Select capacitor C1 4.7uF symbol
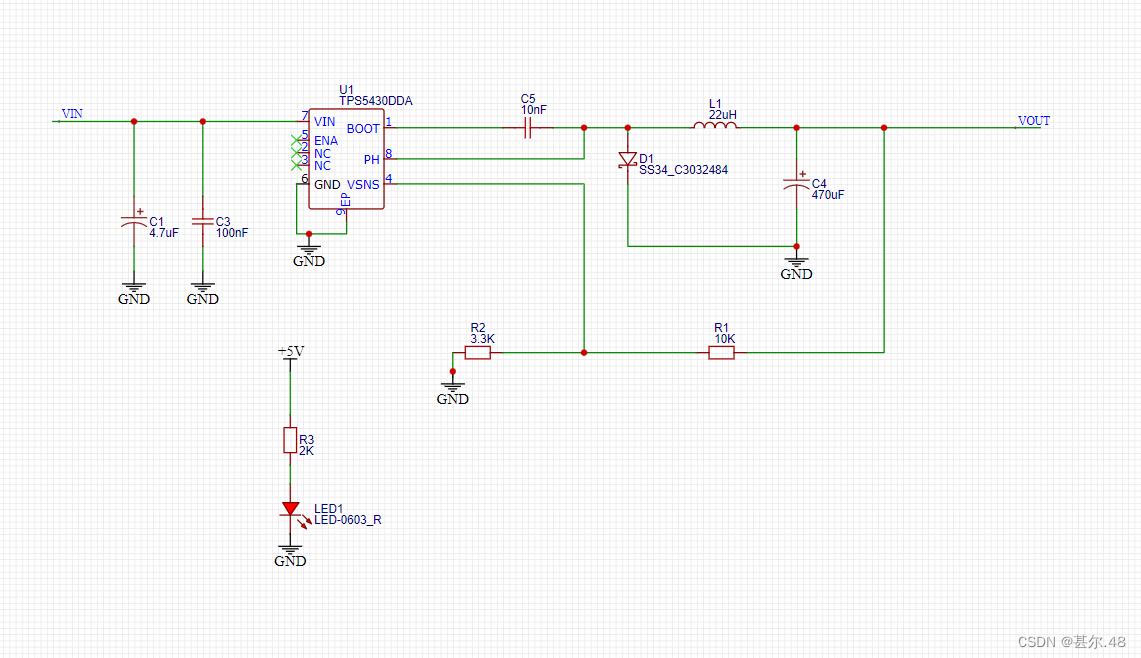This screenshot has width=1141, height=658. pos(134,222)
